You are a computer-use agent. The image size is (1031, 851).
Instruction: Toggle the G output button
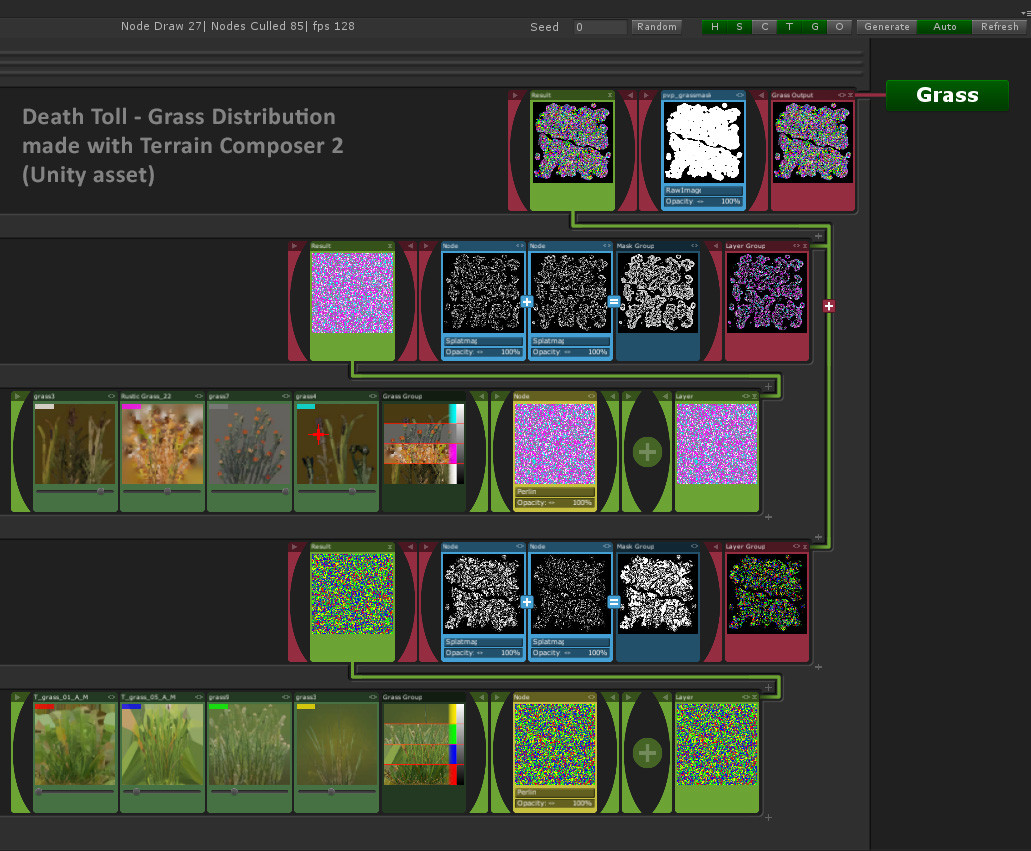[815, 27]
